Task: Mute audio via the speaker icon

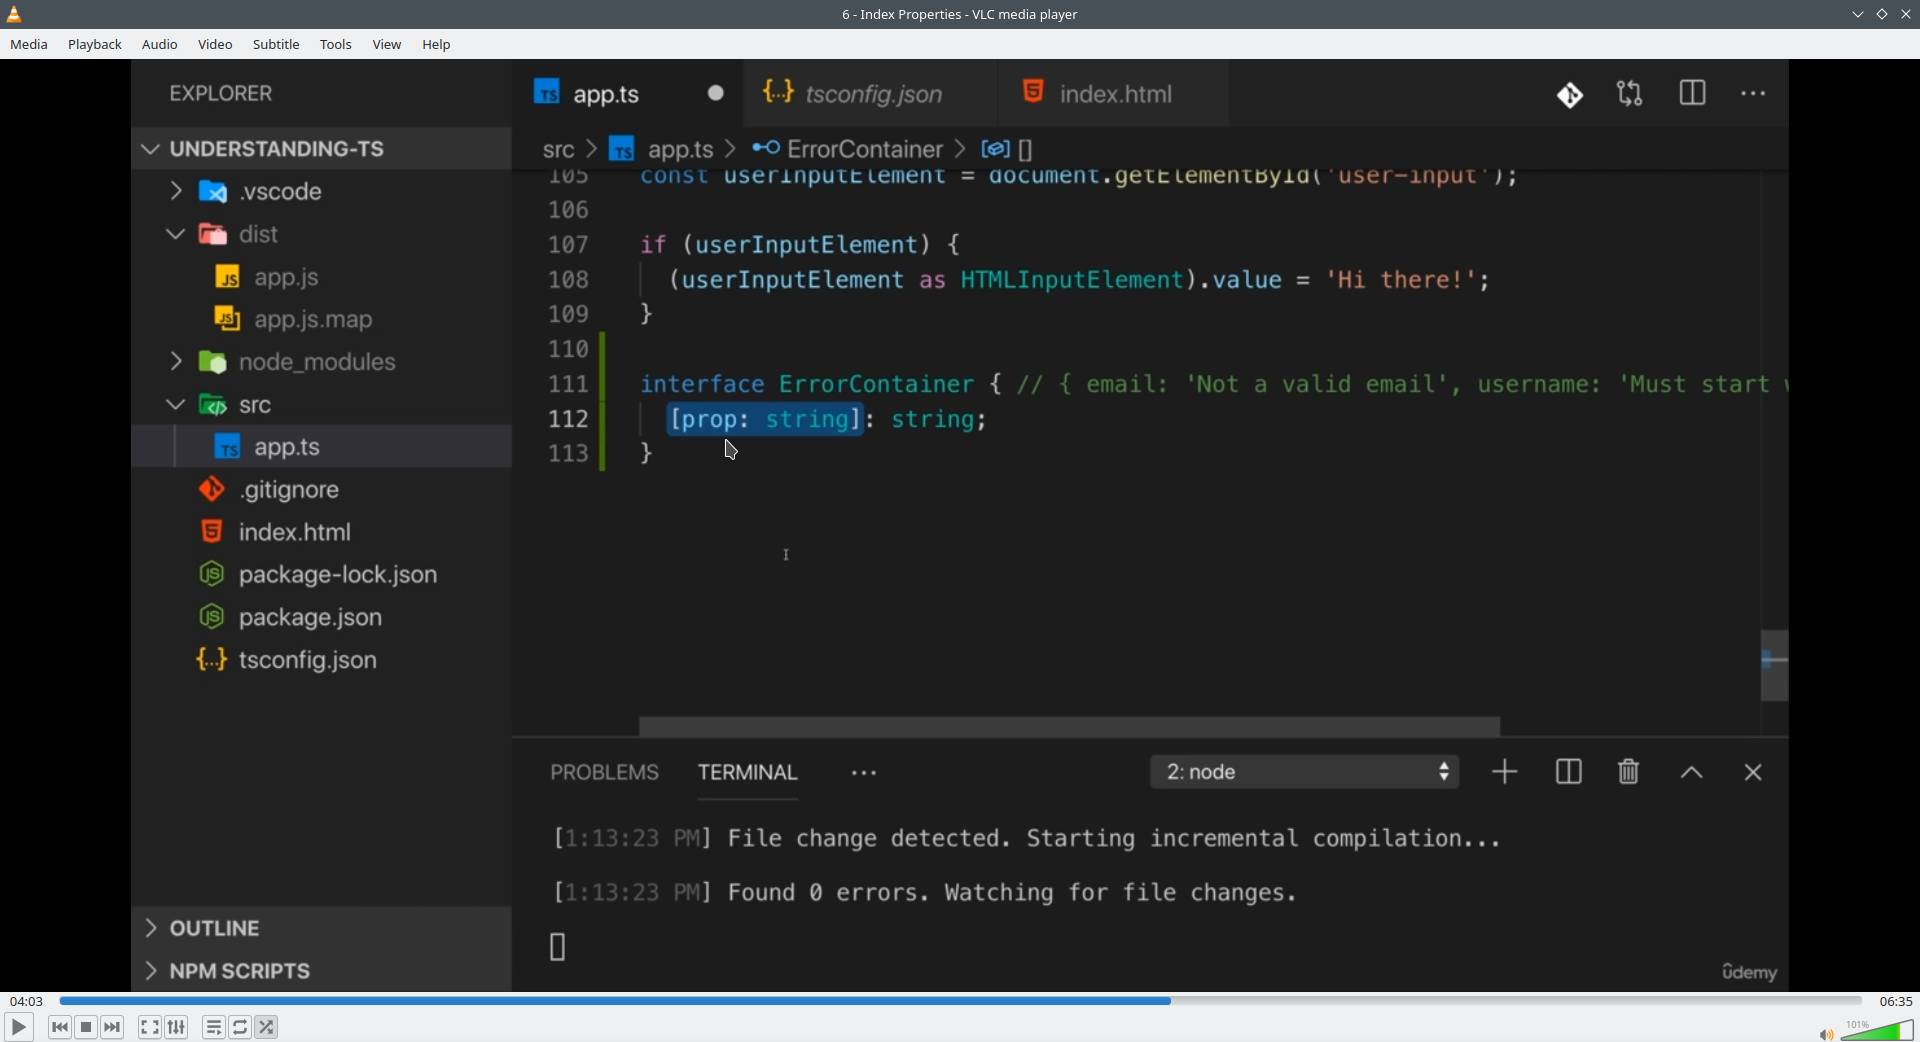Action: pyautogui.click(x=1825, y=1034)
